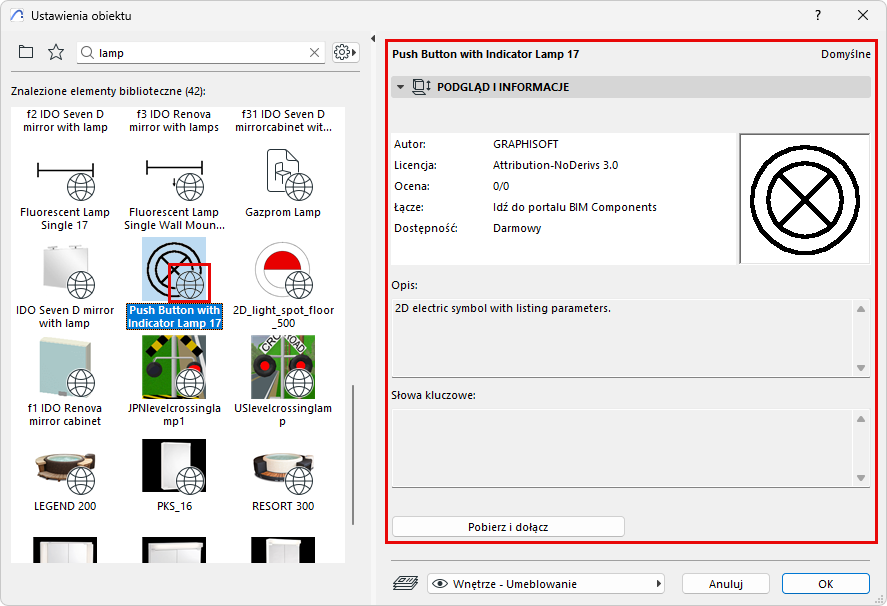
Task: Open help with the question mark
Action: tap(818, 15)
